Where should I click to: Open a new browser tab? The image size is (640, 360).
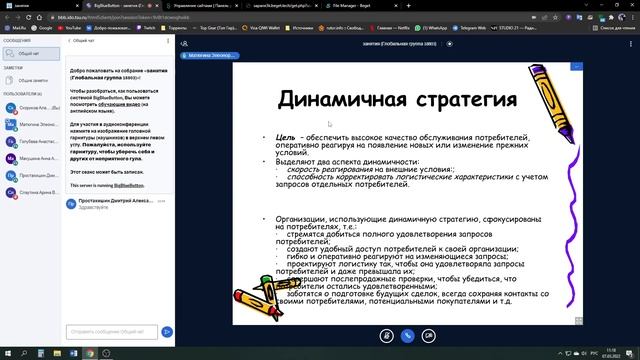408,6
